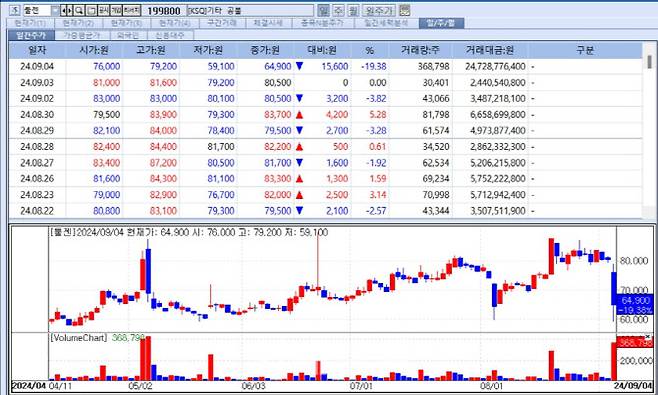Click the up triangle in the 24.08.30 row

click(299, 115)
